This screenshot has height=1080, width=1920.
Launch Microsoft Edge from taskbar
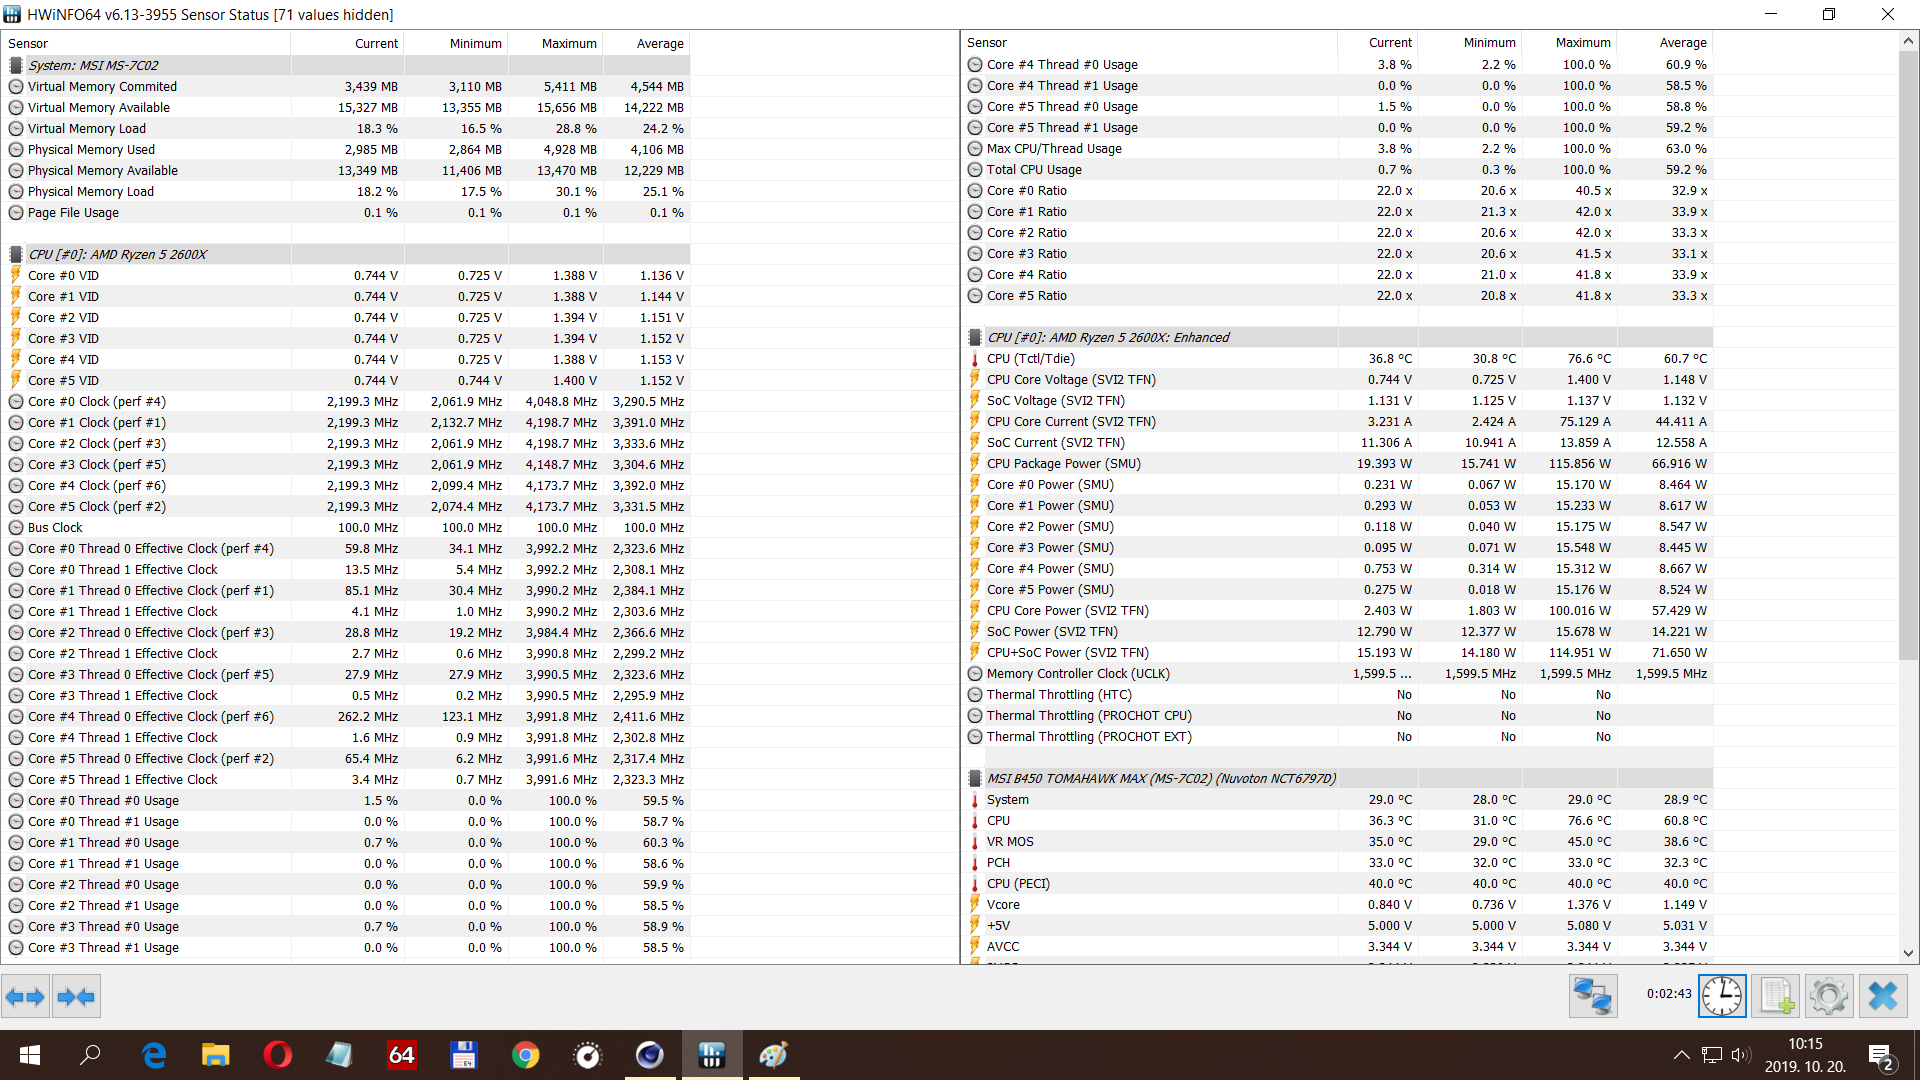tap(154, 1055)
